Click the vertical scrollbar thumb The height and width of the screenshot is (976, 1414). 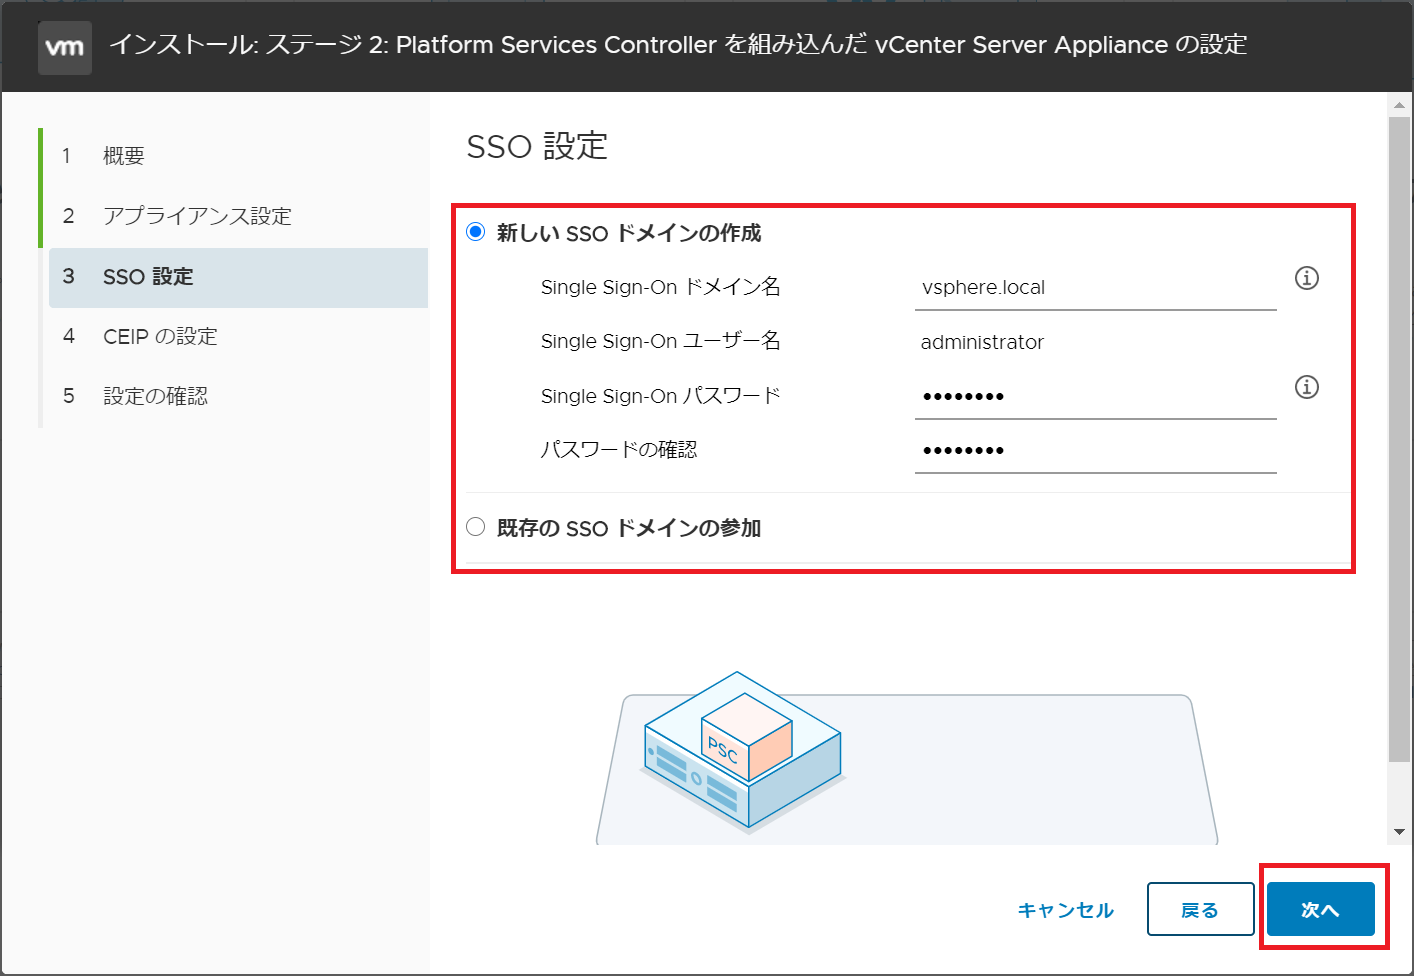point(1399,440)
